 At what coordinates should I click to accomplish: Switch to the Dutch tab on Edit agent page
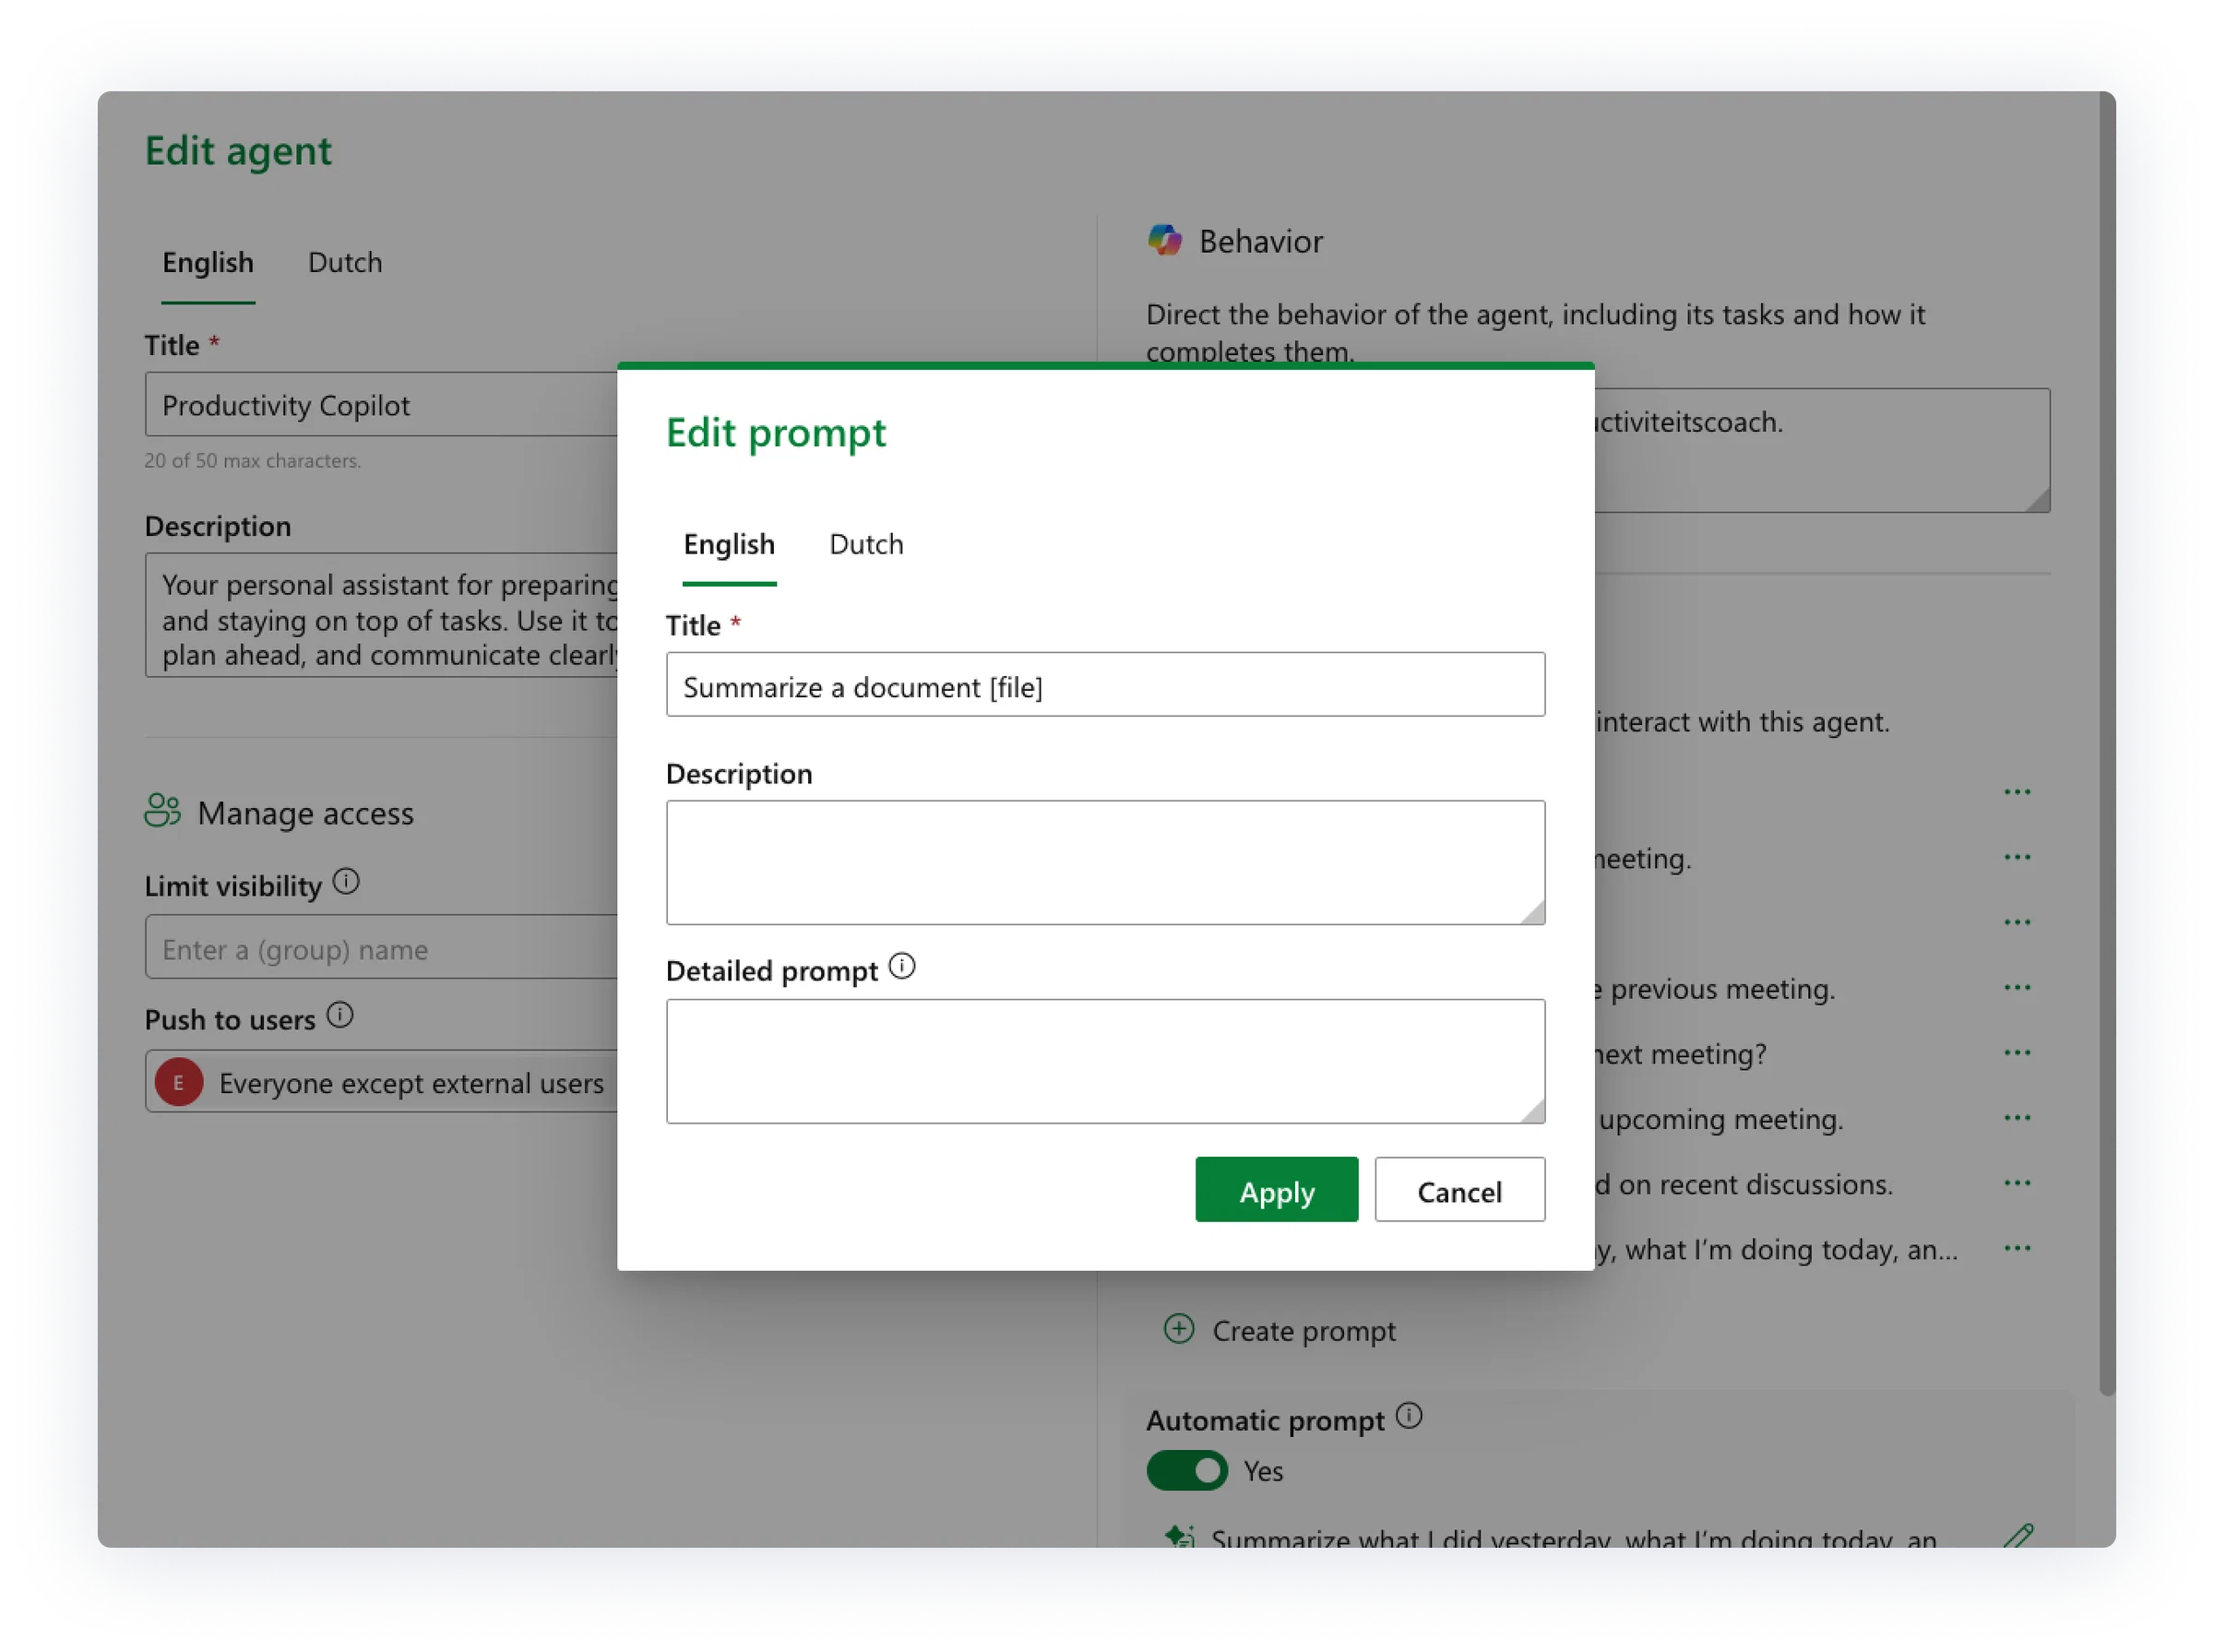pos(345,262)
